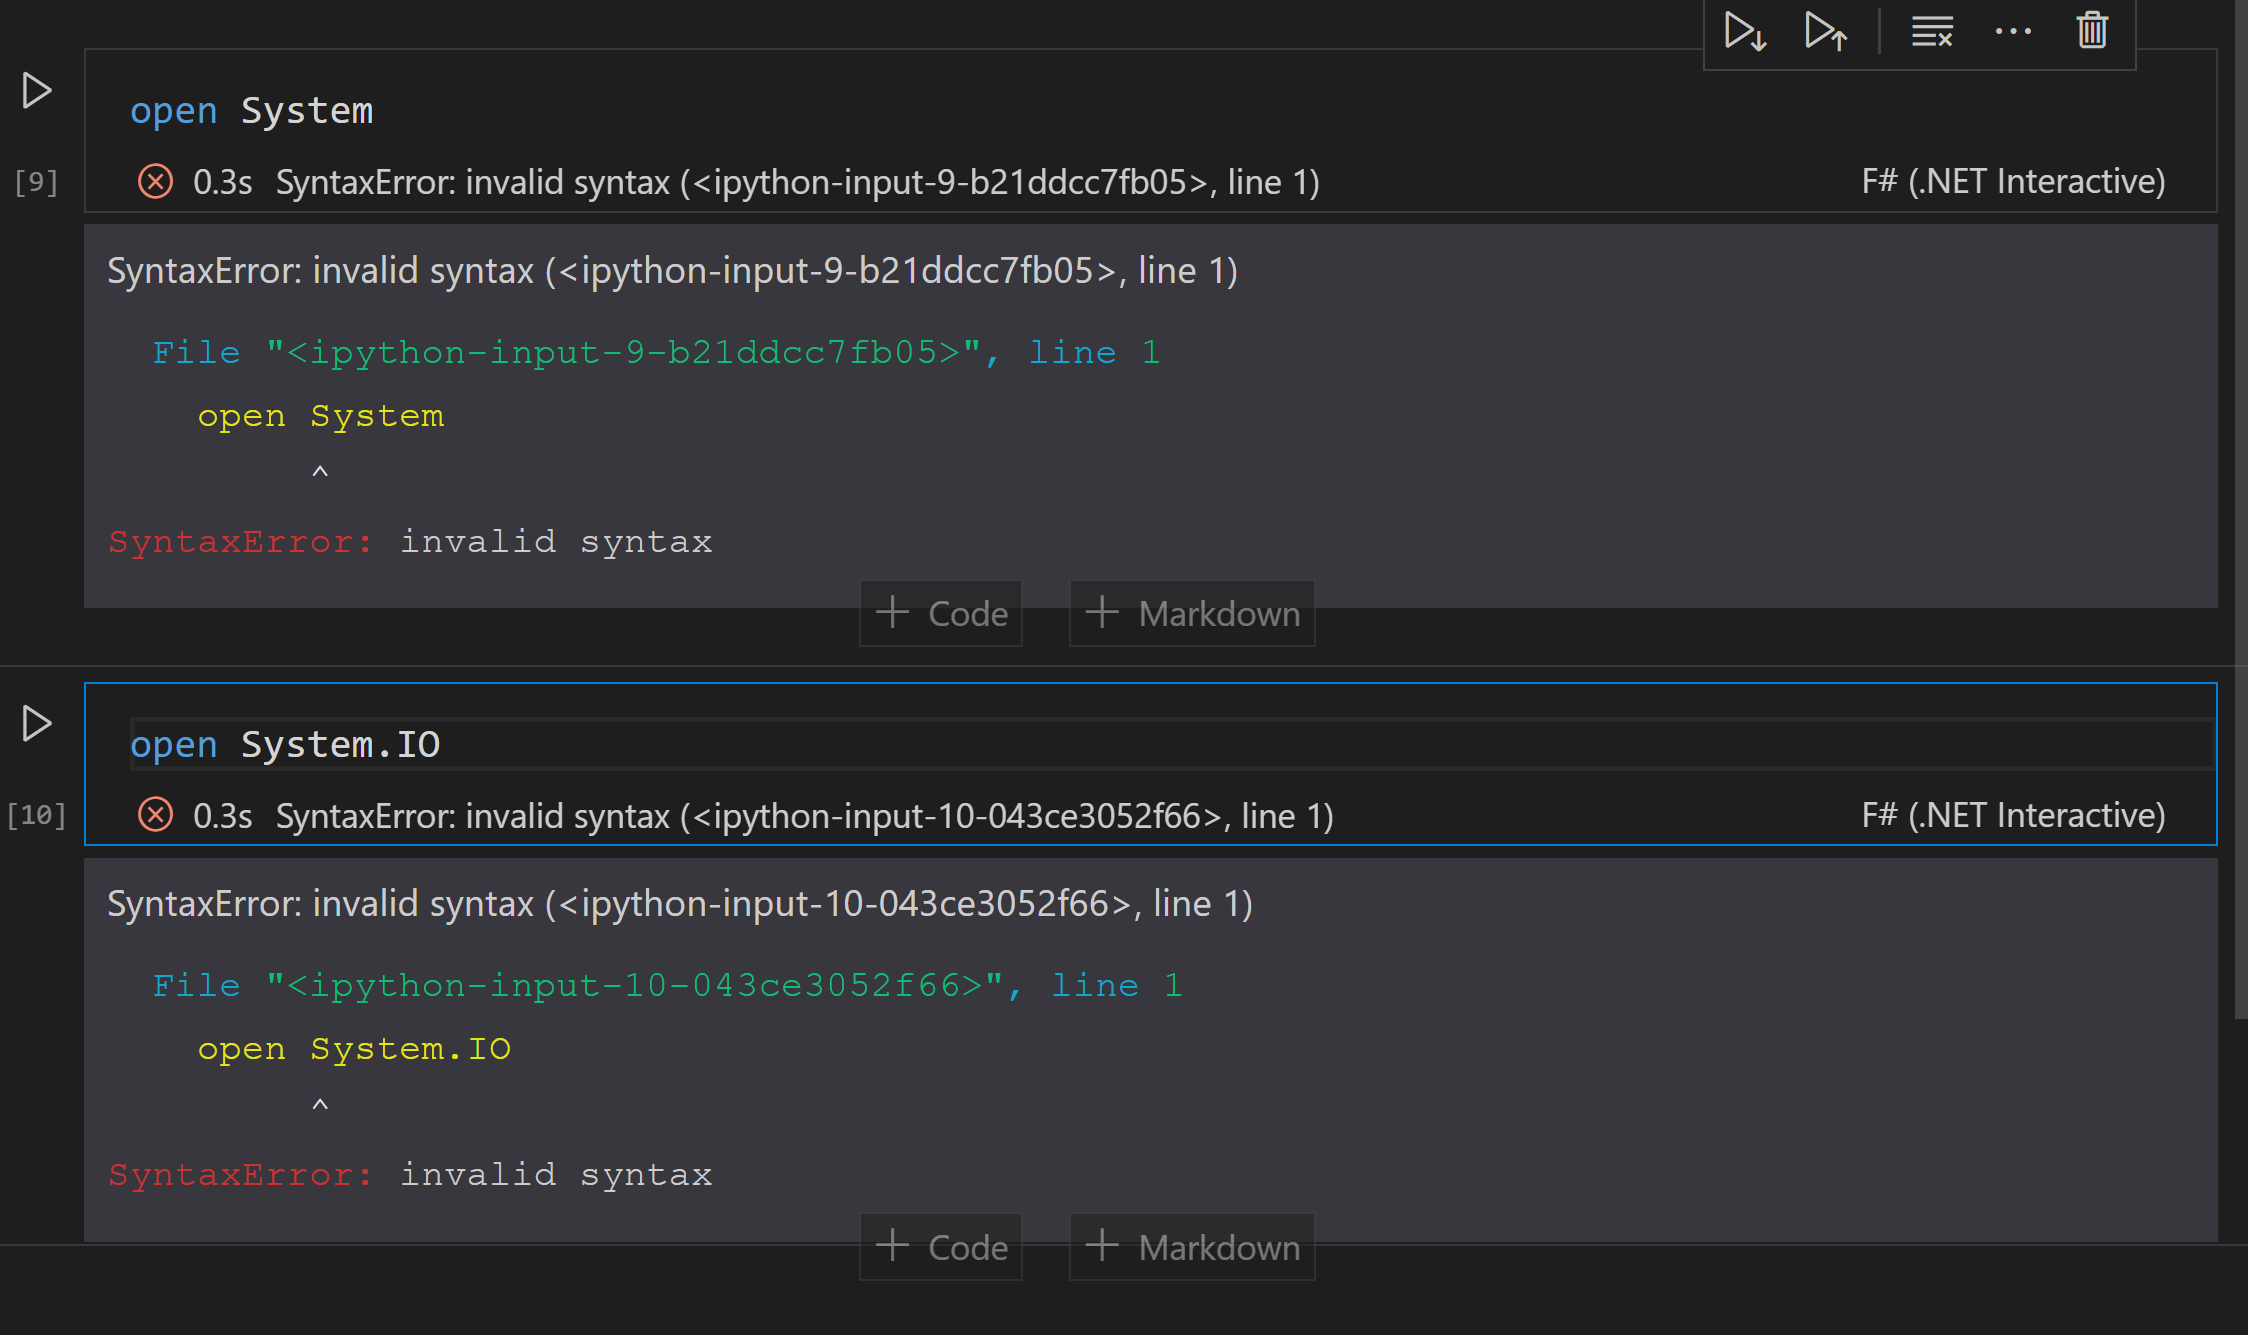Click execution count [9] label

pyautogui.click(x=36, y=182)
